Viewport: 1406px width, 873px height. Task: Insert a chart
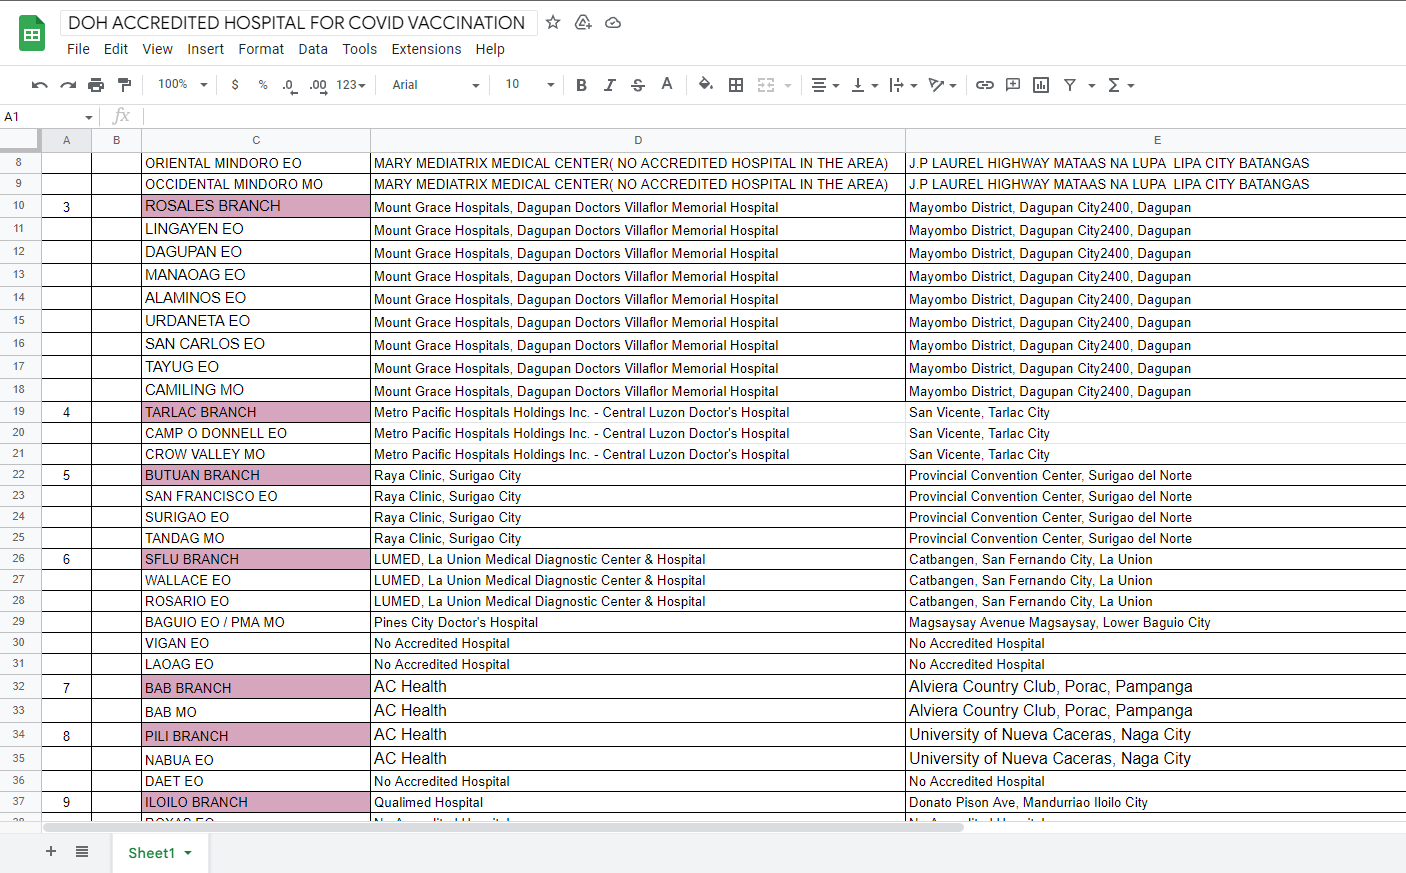(1041, 85)
